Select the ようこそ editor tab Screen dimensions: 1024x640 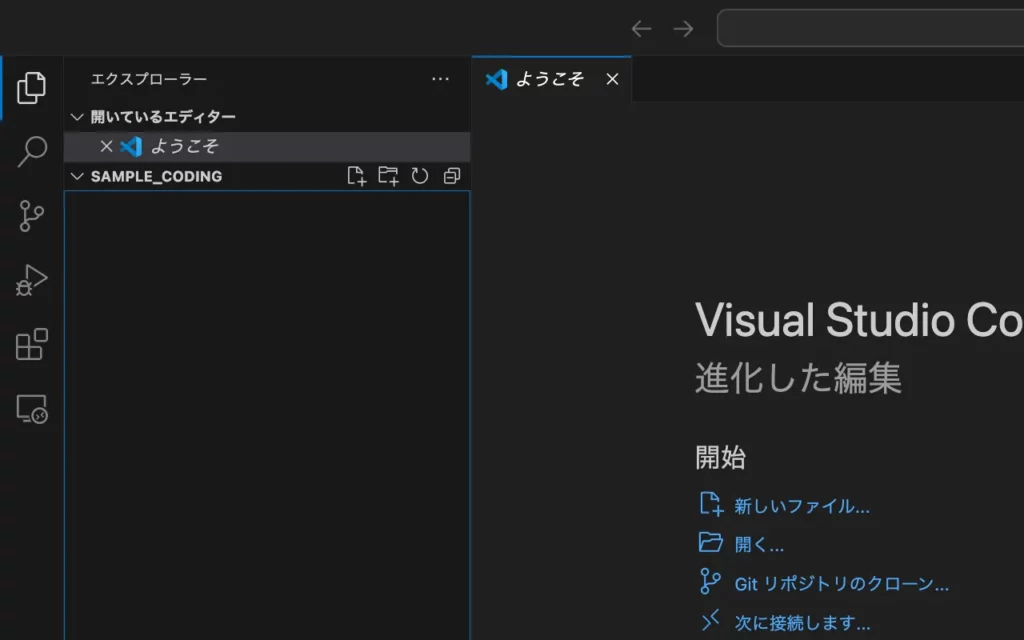pyautogui.click(x=551, y=79)
